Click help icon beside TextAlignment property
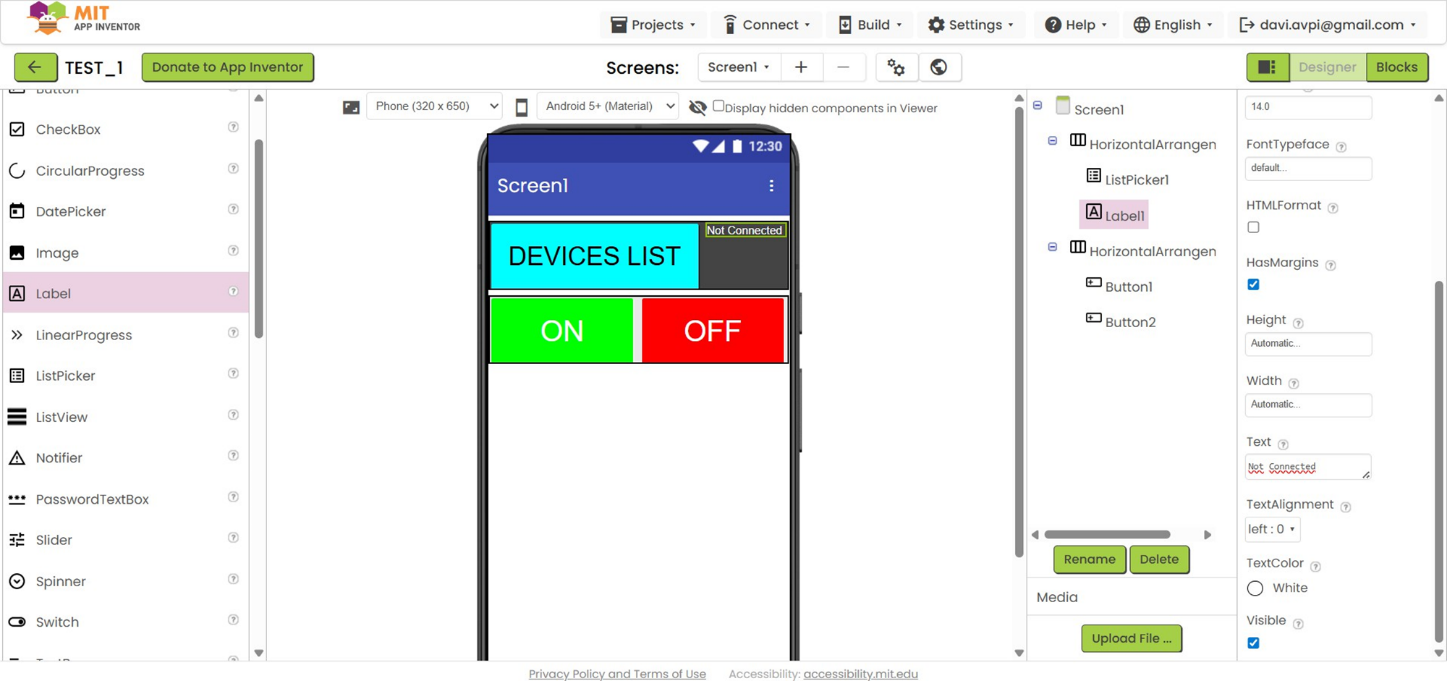The width and height of the screenshot is (1447, 681). click(x=1346, y=507)
